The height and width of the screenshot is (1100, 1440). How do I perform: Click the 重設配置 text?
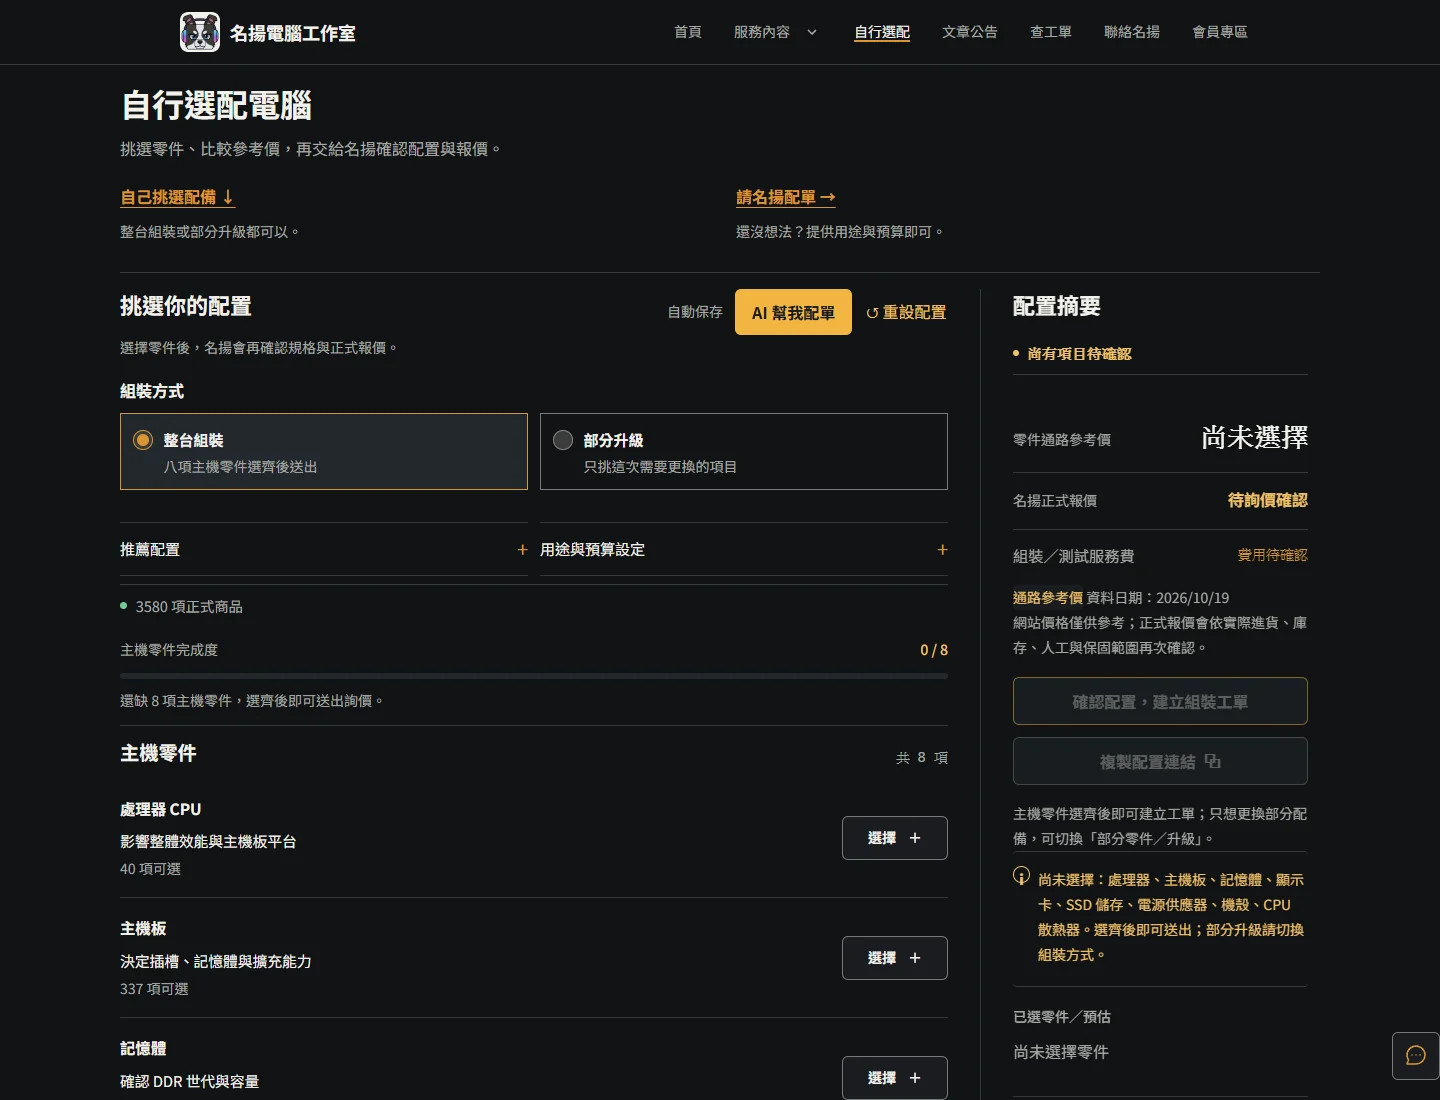[914, 313]
